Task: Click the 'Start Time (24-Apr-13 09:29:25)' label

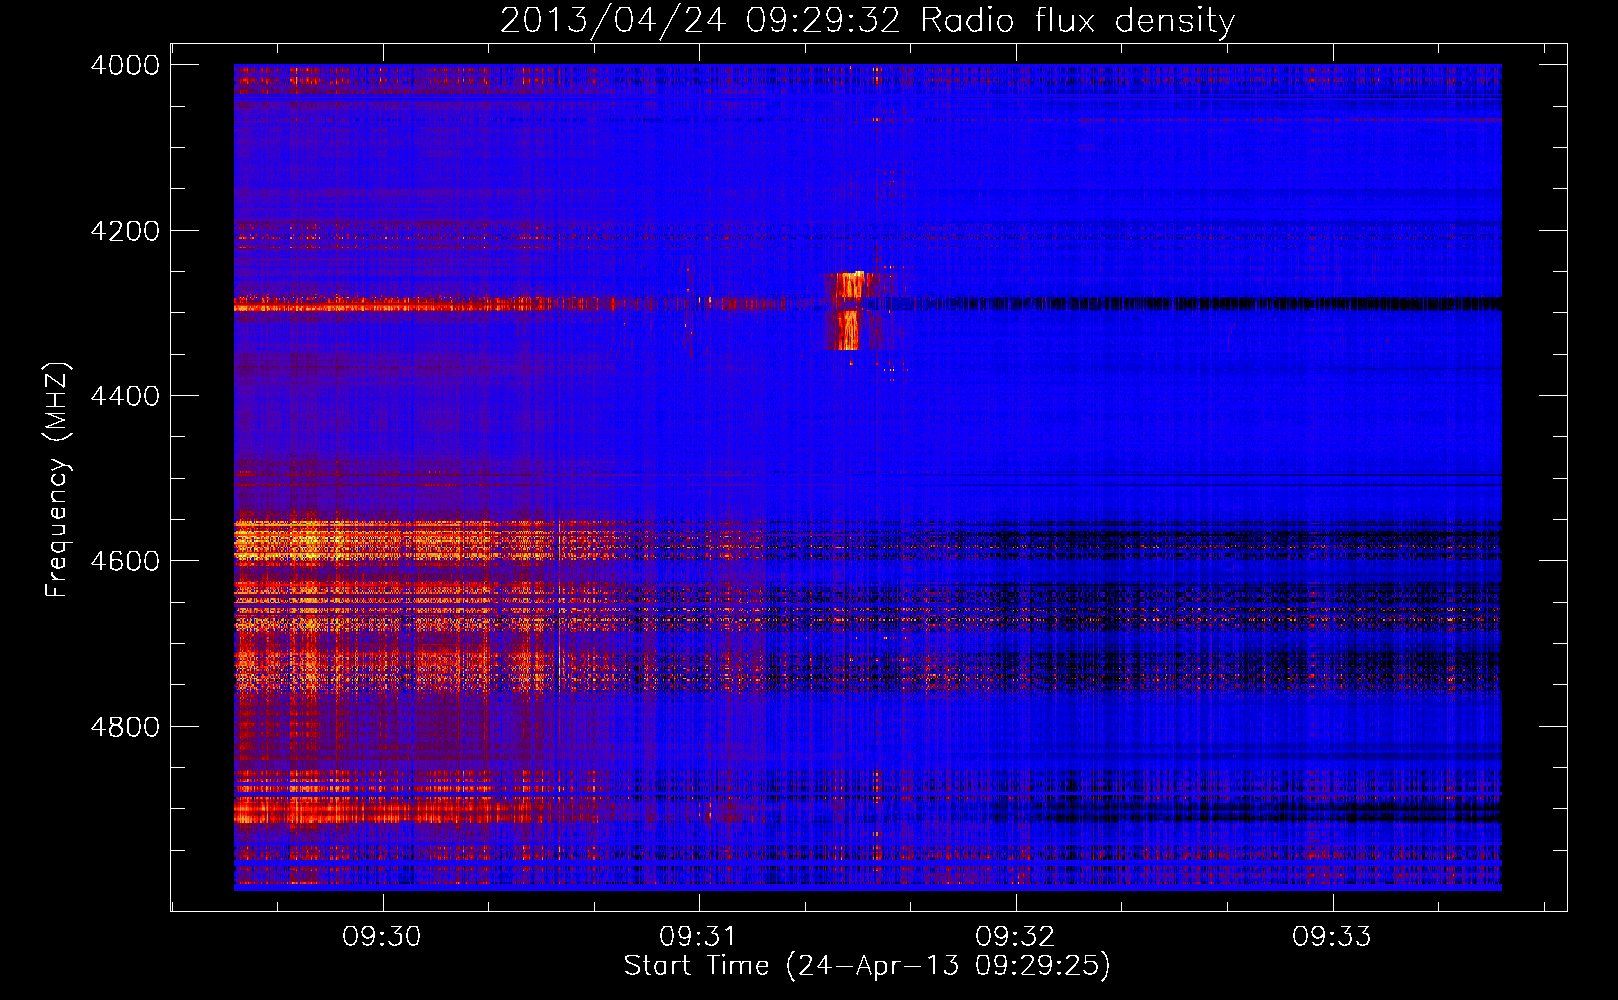Action: click(867, 966)
